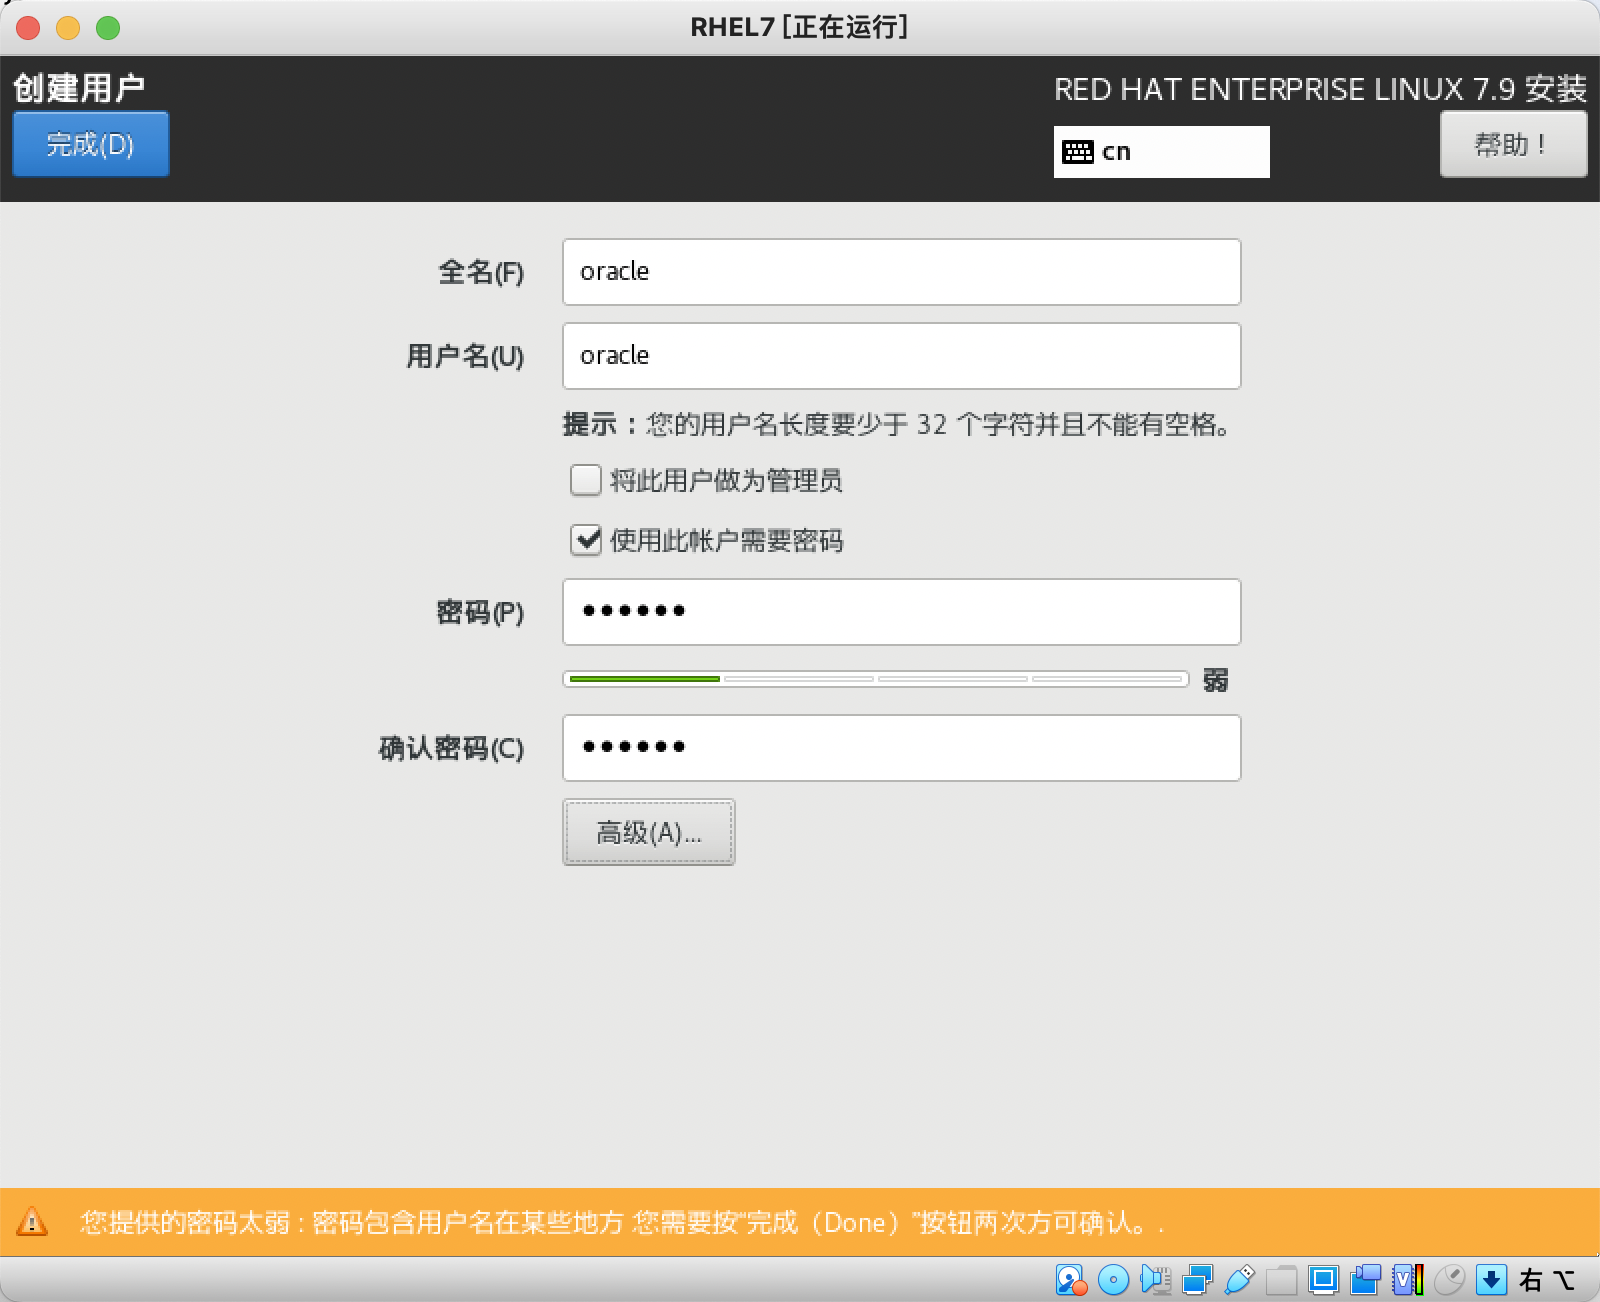Click the VirtualBox audio speaker and microphone icon

click(x=1155, y=1280)
